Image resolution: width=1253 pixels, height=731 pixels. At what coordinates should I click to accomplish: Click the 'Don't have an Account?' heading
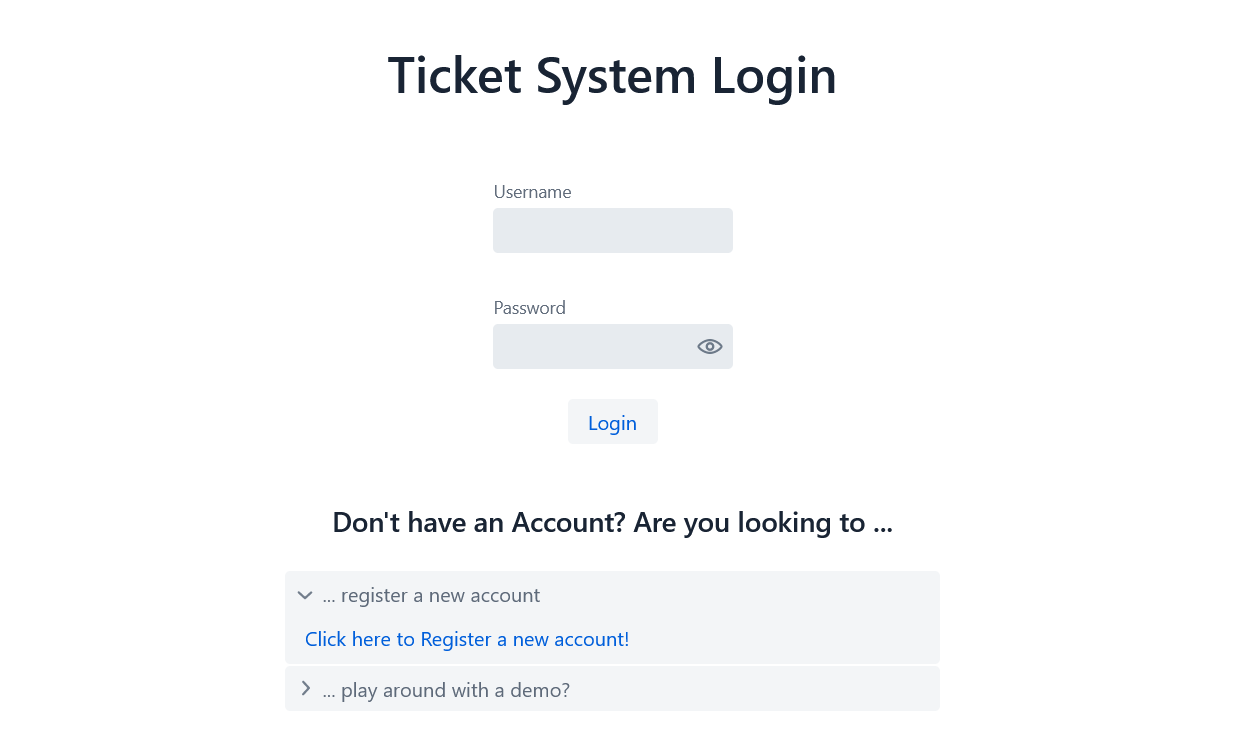tap(479, 523)
